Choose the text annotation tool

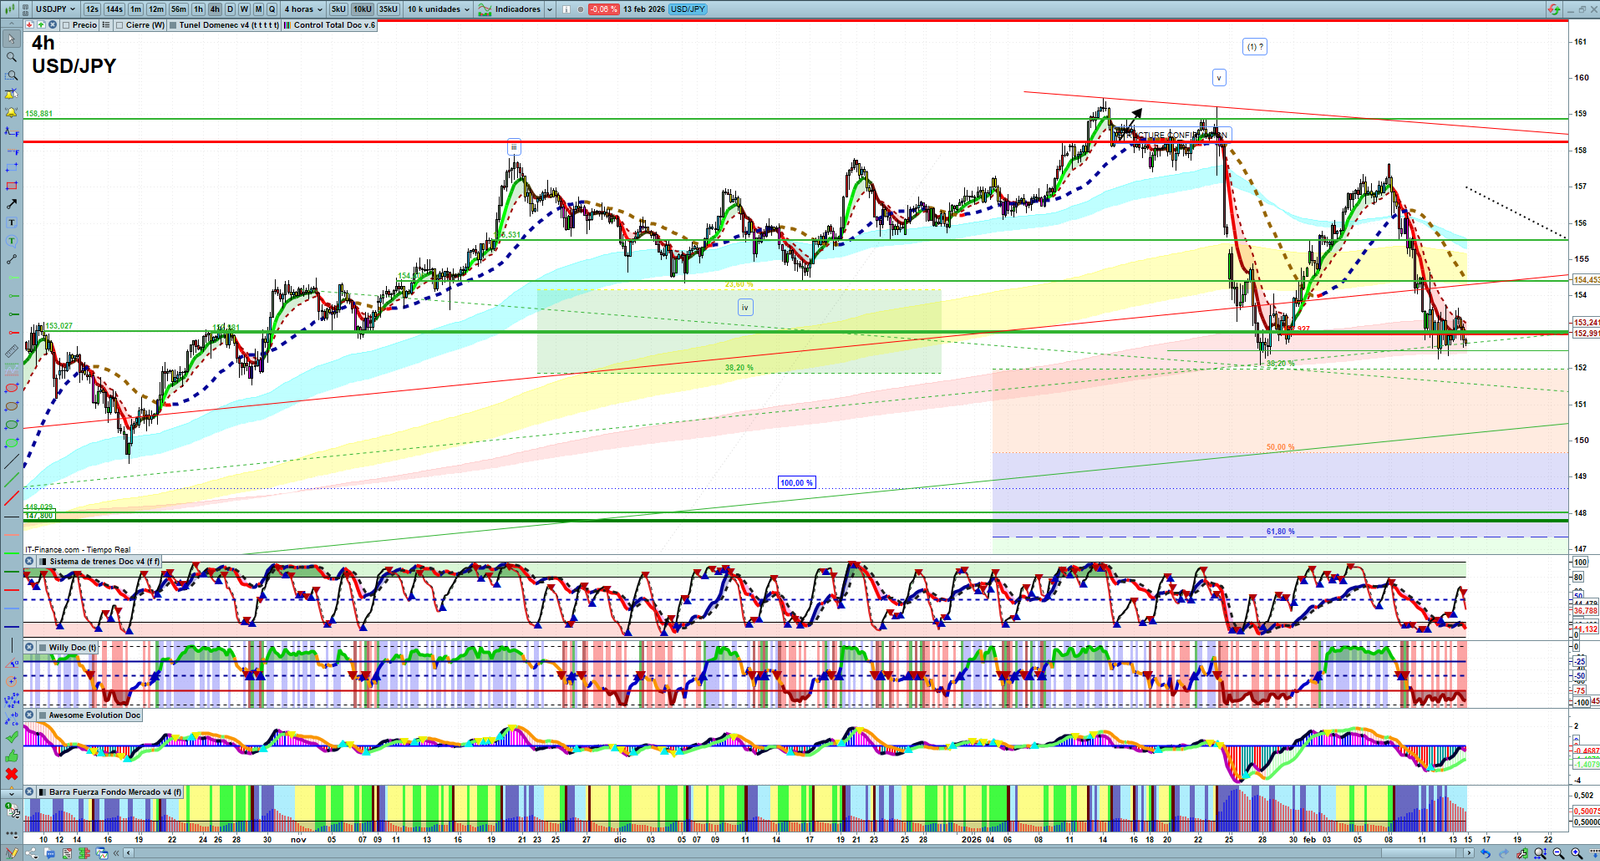(12, 223)
